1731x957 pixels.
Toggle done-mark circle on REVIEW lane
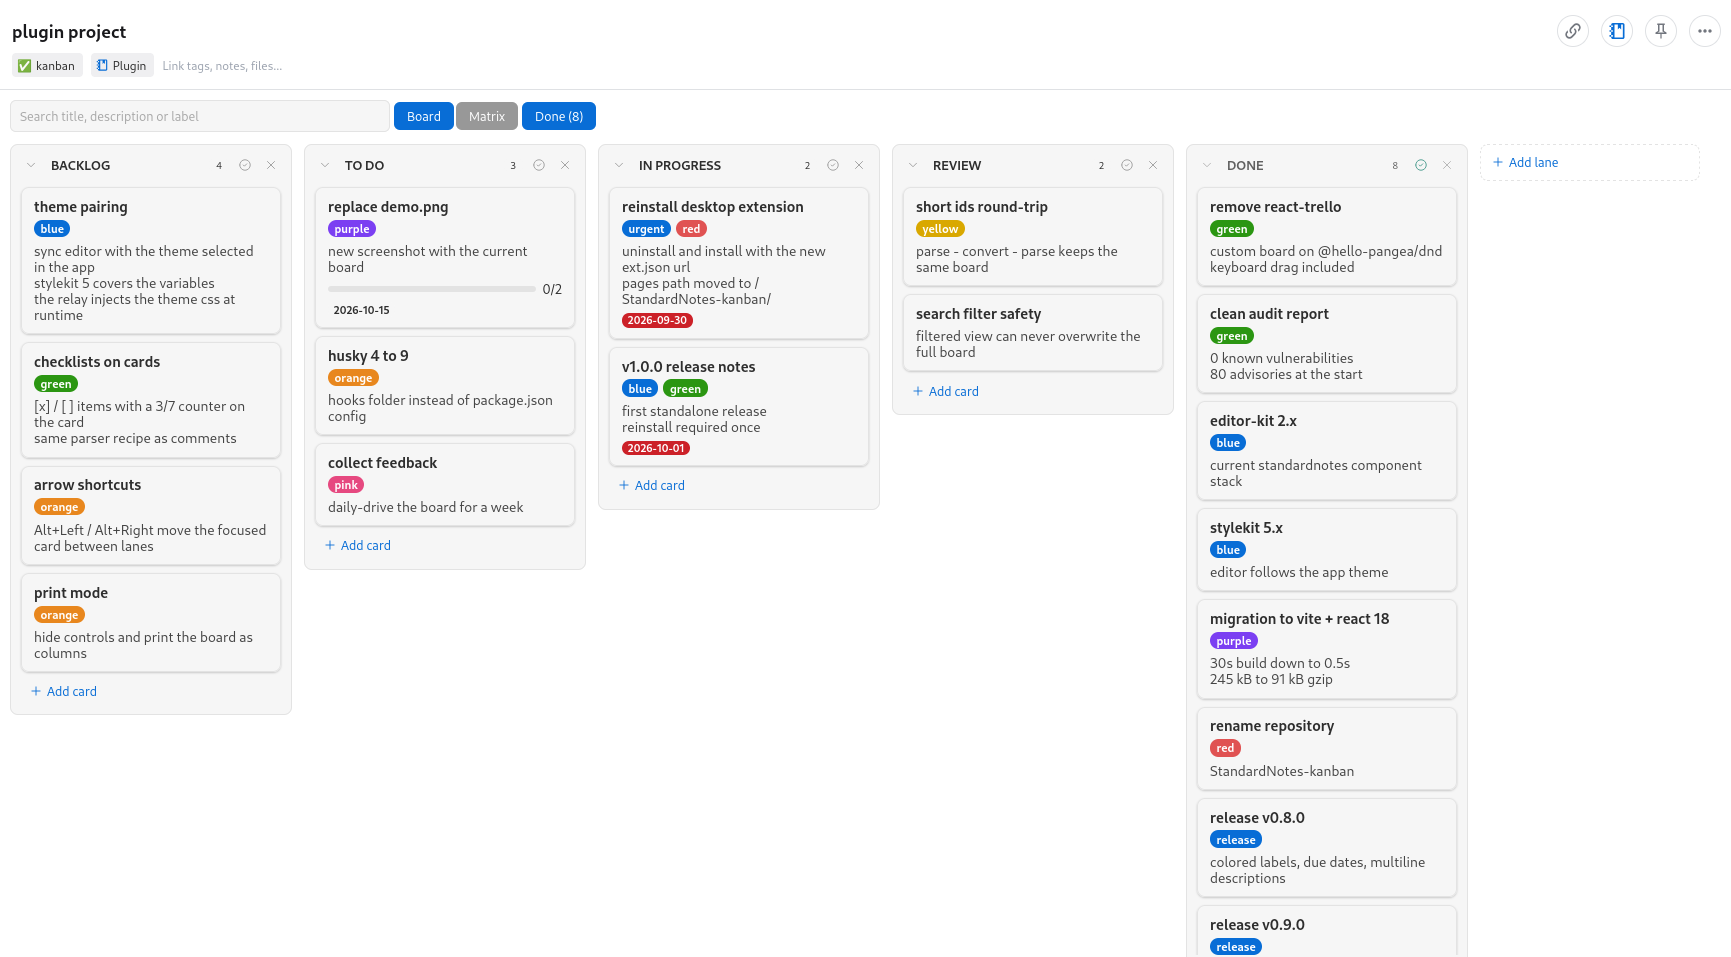pos(1127,165)
